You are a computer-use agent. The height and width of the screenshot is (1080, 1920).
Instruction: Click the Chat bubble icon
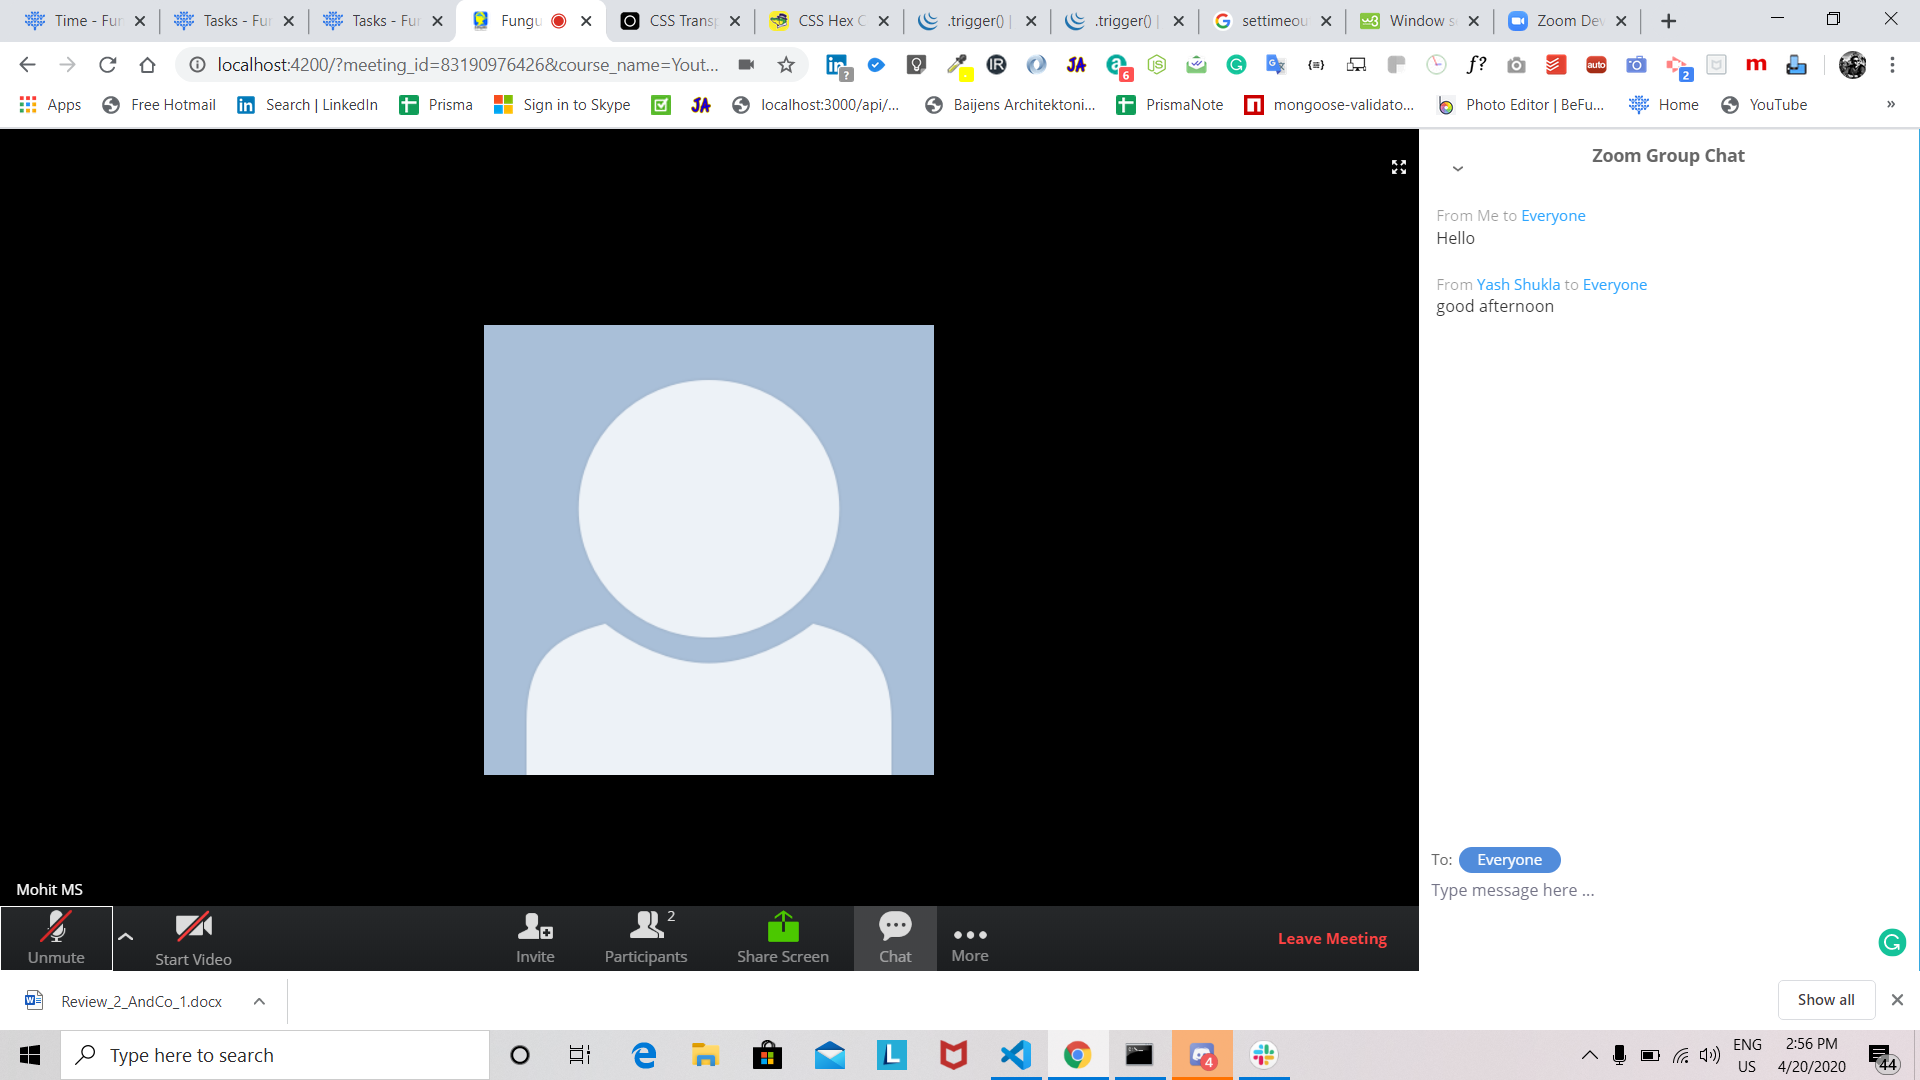click(895, 926)
